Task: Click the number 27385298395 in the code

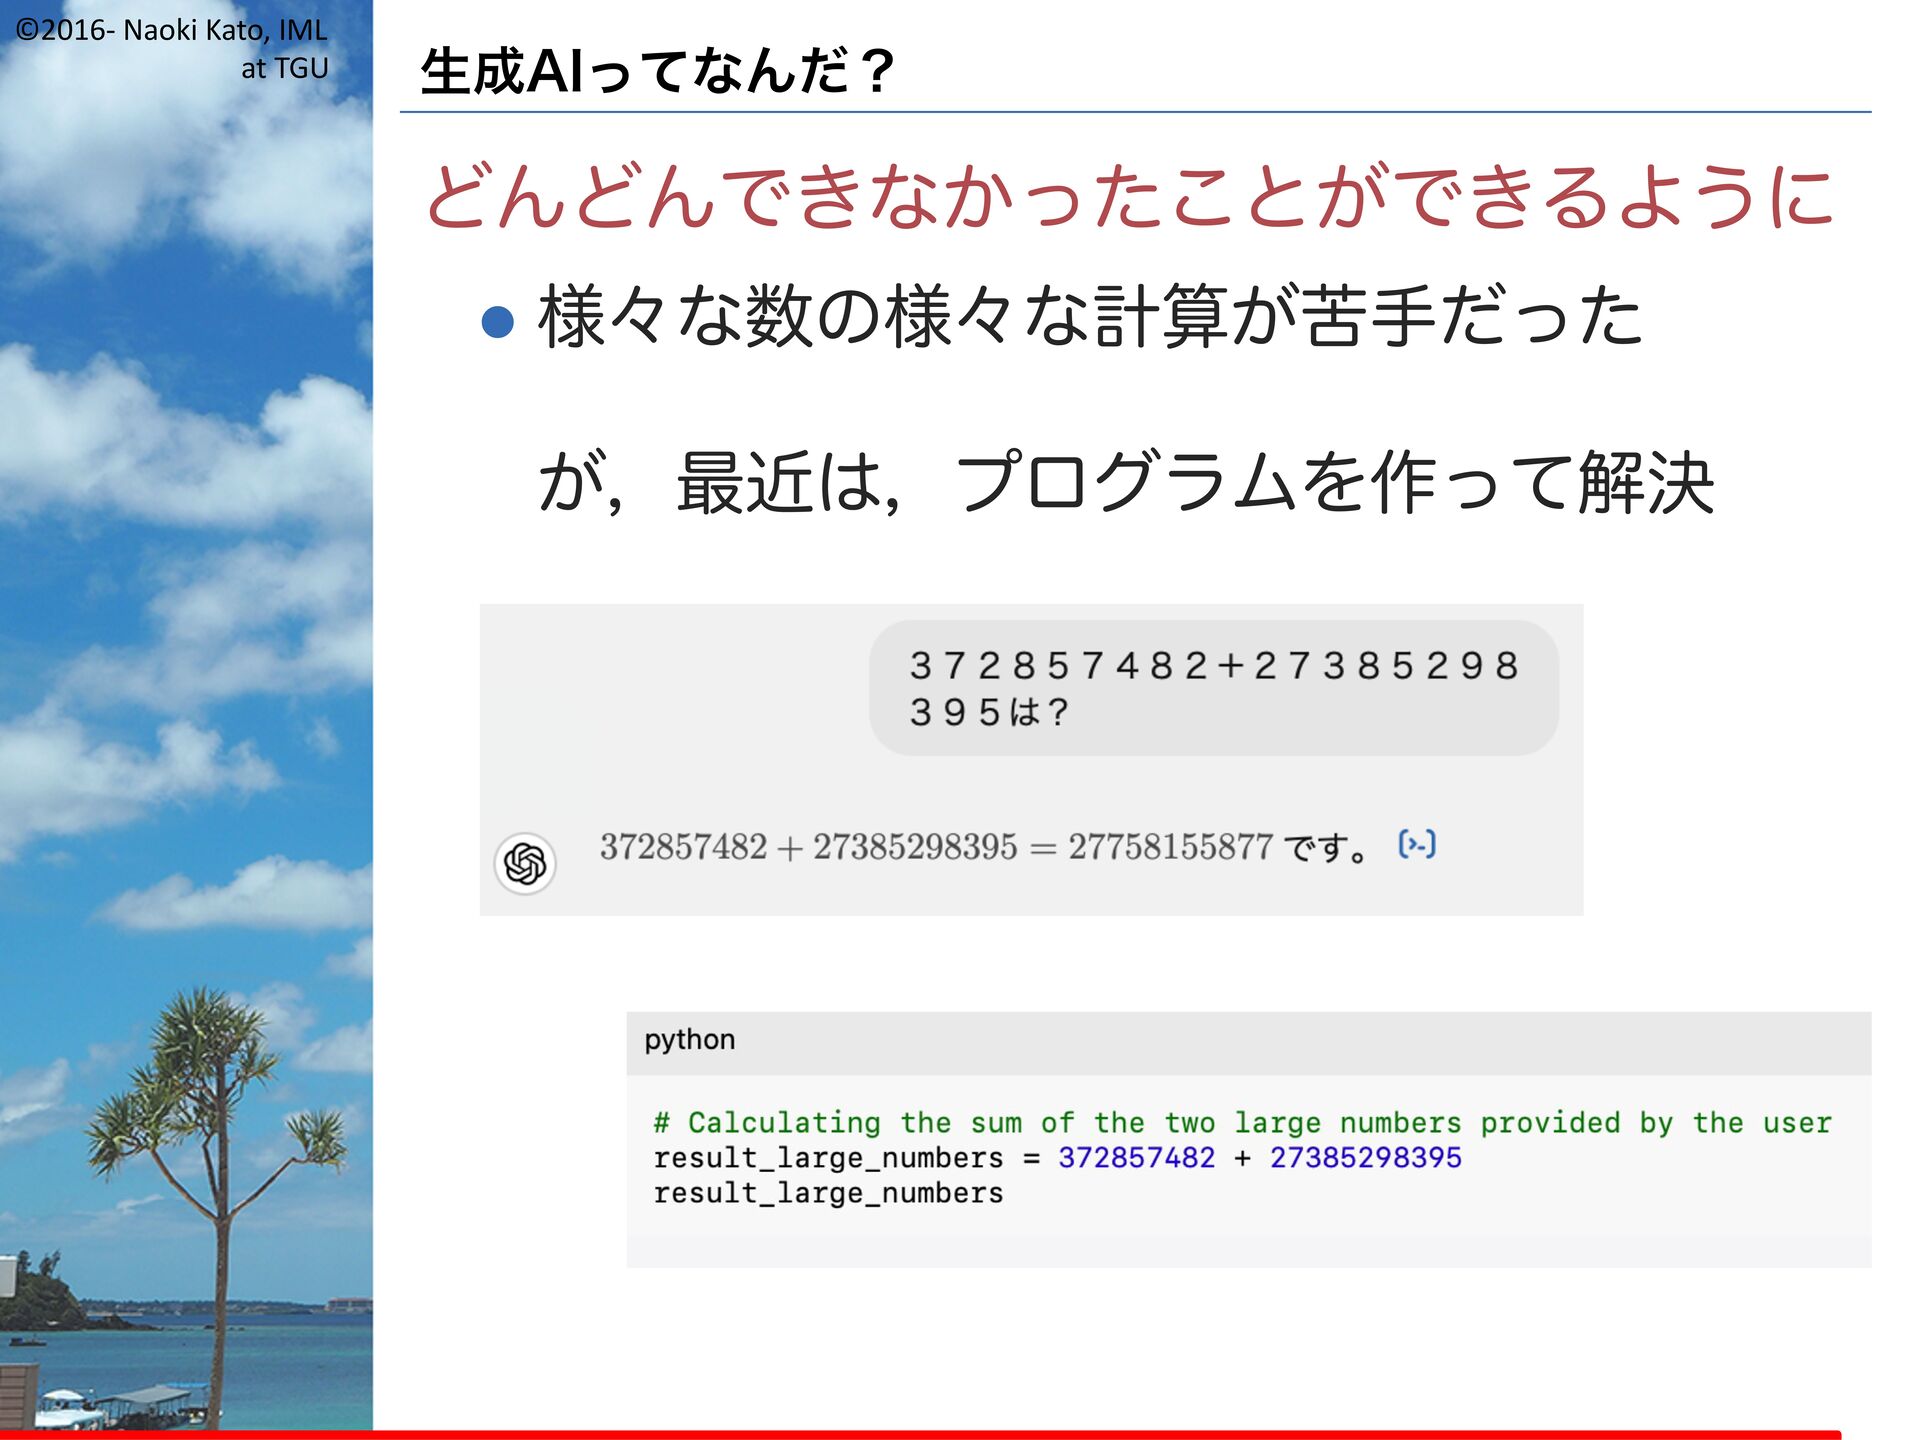Action: pyautogui.click(x=1366, y=1158)
